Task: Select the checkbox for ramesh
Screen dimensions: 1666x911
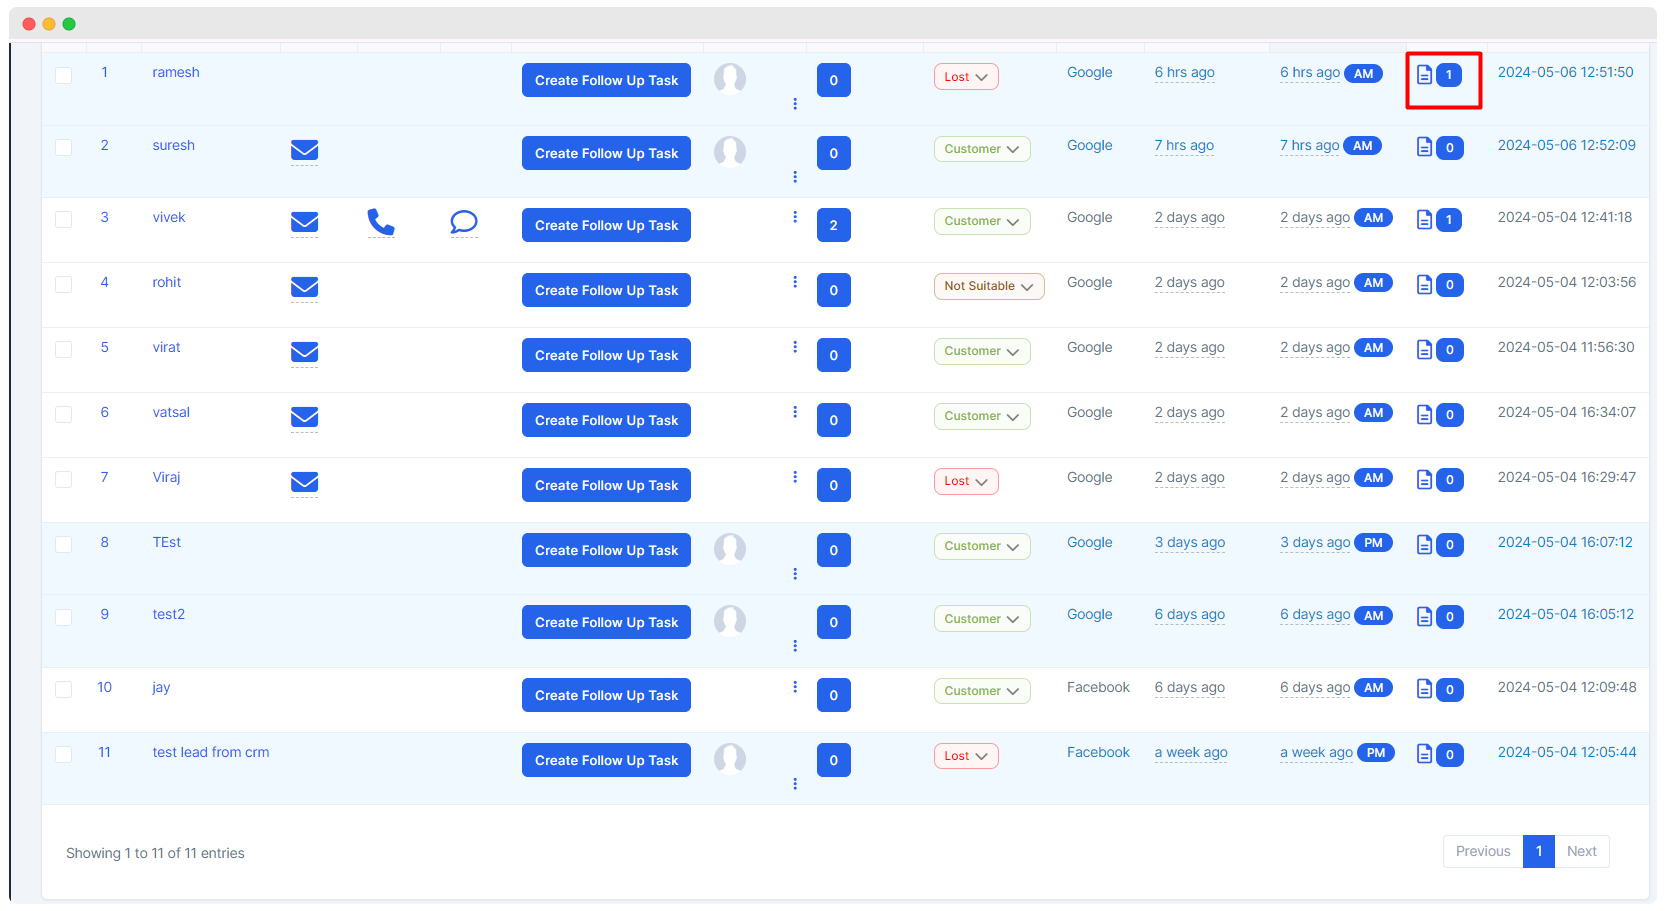Action: pyautogui.click(x=63, y=75)
